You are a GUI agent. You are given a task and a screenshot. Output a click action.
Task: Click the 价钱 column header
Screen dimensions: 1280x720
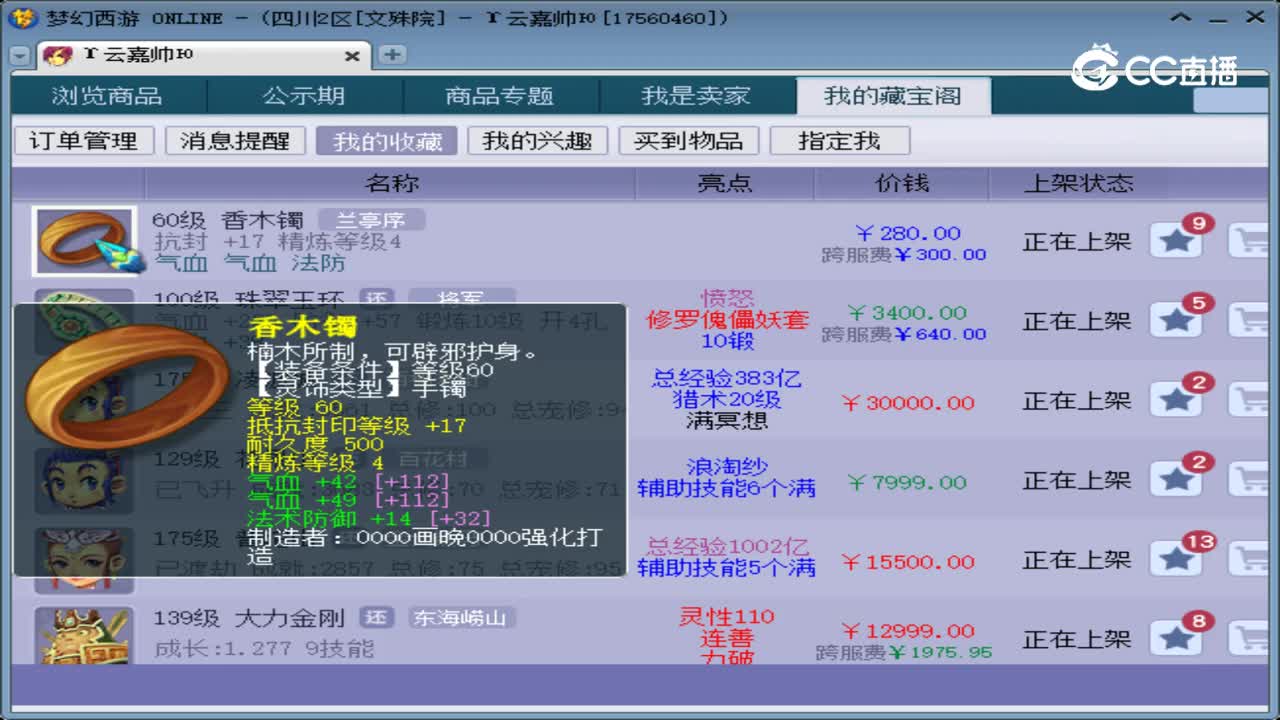(902, 183)
